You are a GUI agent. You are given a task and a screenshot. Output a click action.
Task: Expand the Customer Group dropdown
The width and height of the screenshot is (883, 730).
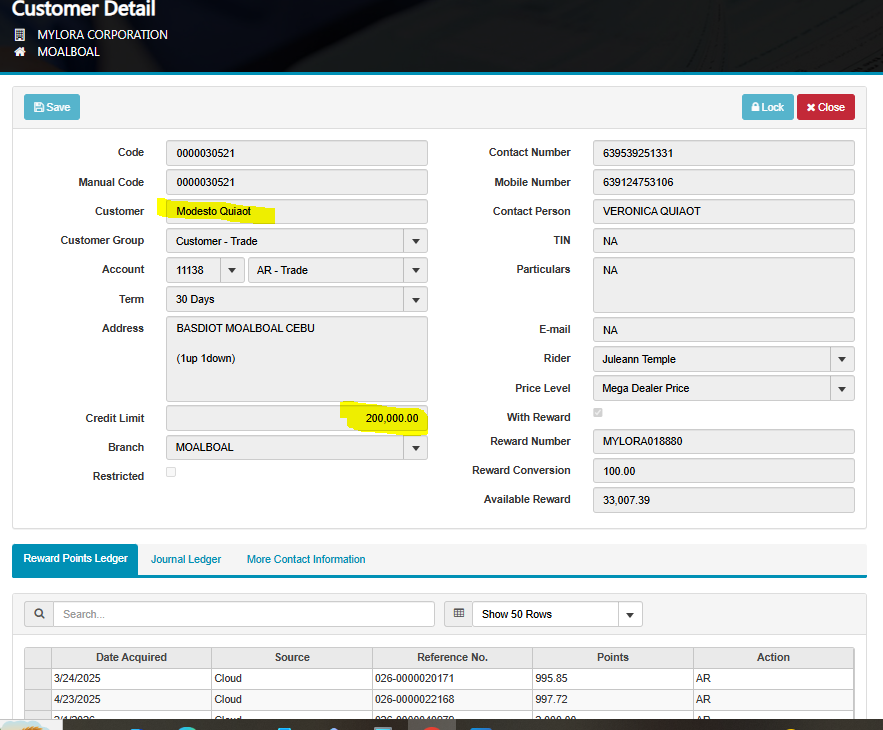(x=415, y=241)
